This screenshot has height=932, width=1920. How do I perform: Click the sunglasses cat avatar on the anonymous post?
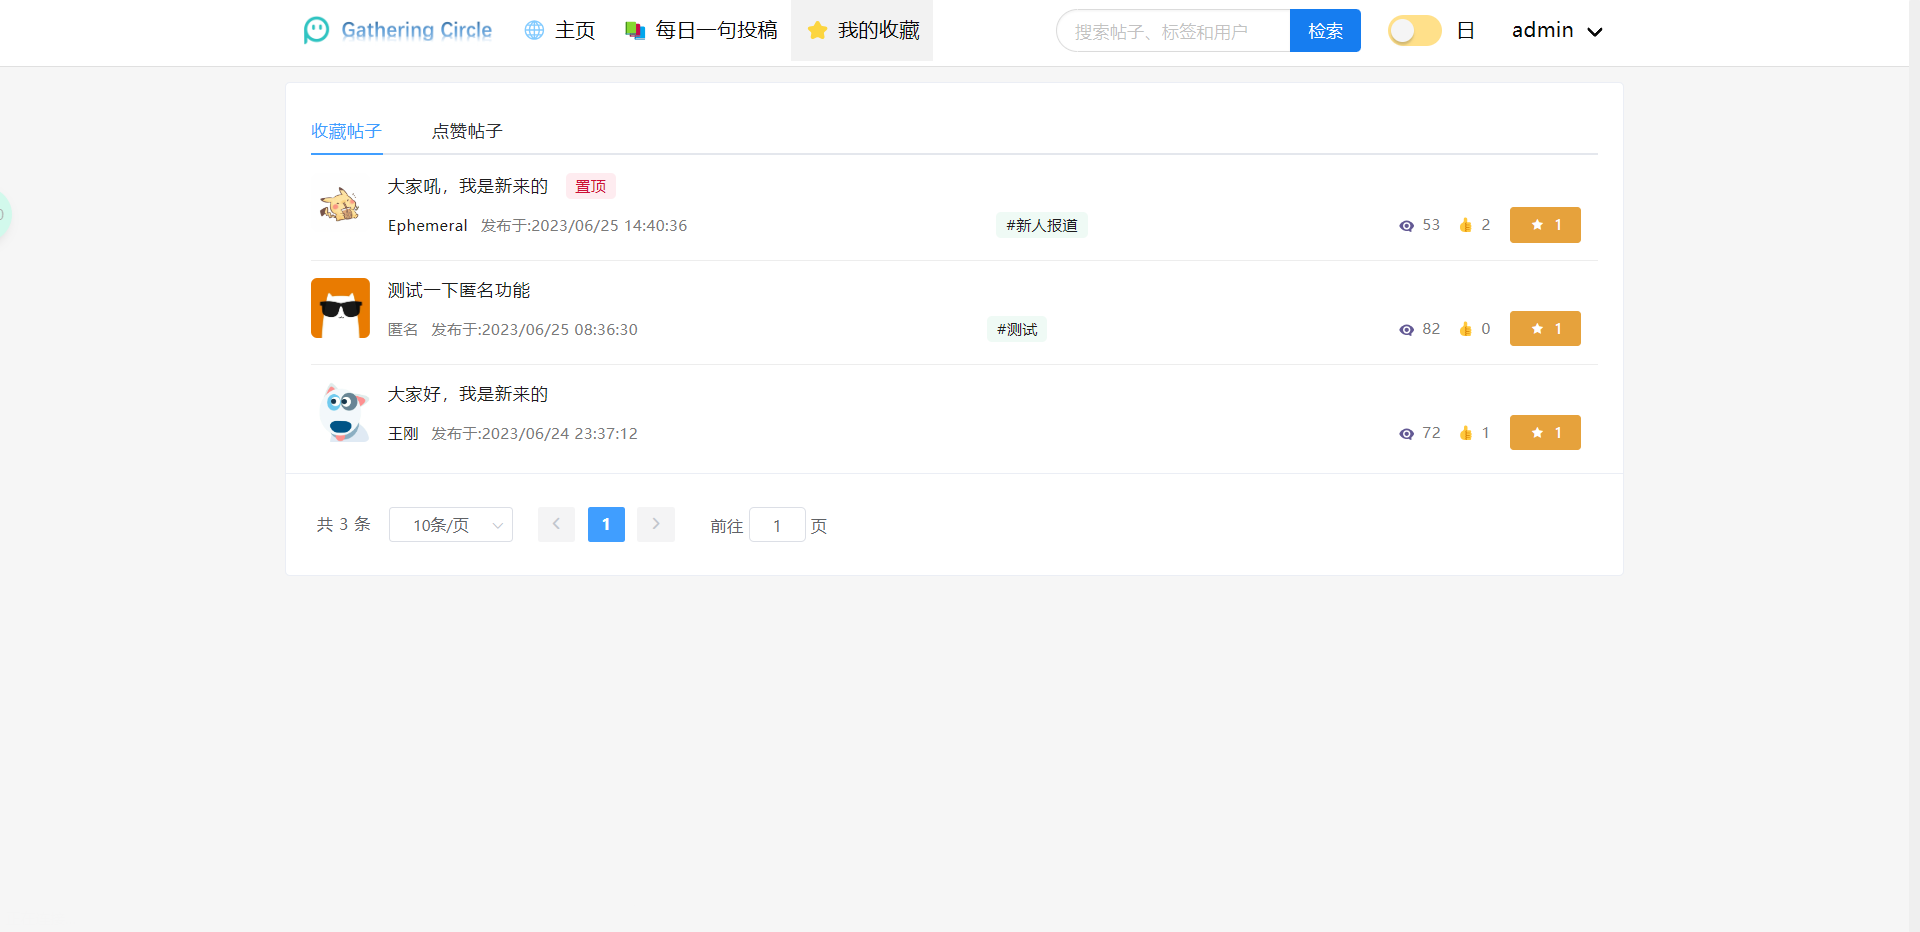340,308
